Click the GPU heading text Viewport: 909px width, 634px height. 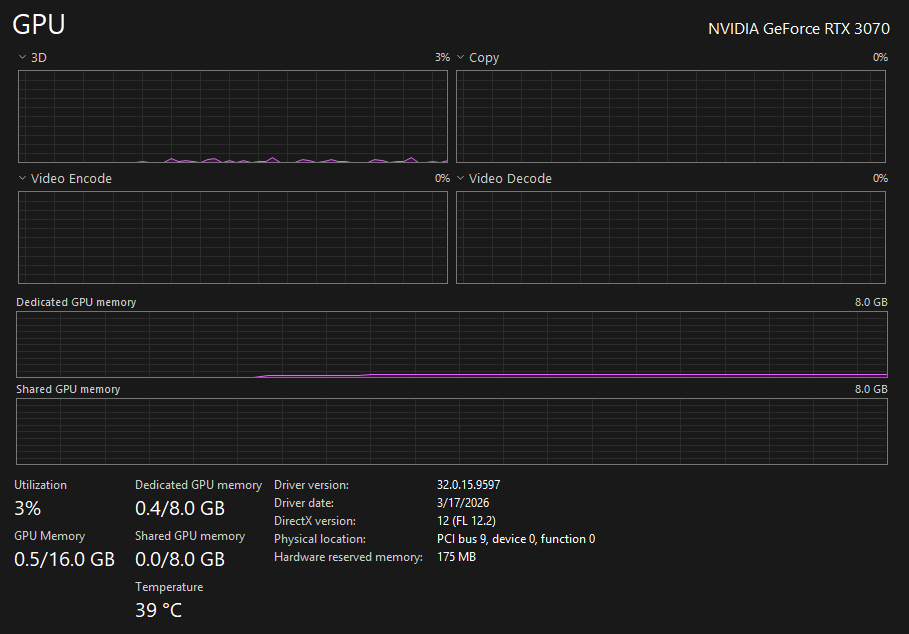tap(39, 24)
